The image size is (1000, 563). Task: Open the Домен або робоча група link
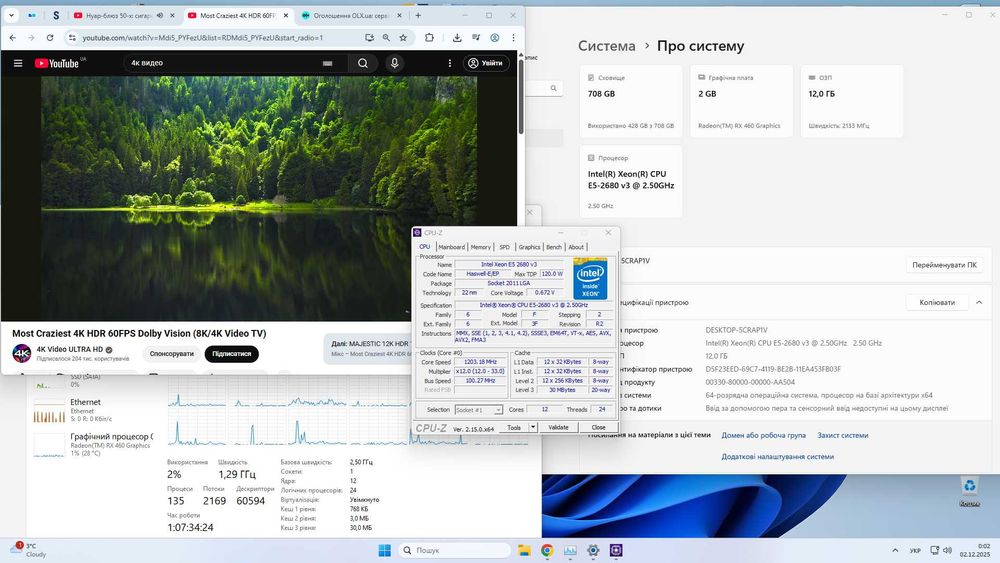click(x=763, y=435)
